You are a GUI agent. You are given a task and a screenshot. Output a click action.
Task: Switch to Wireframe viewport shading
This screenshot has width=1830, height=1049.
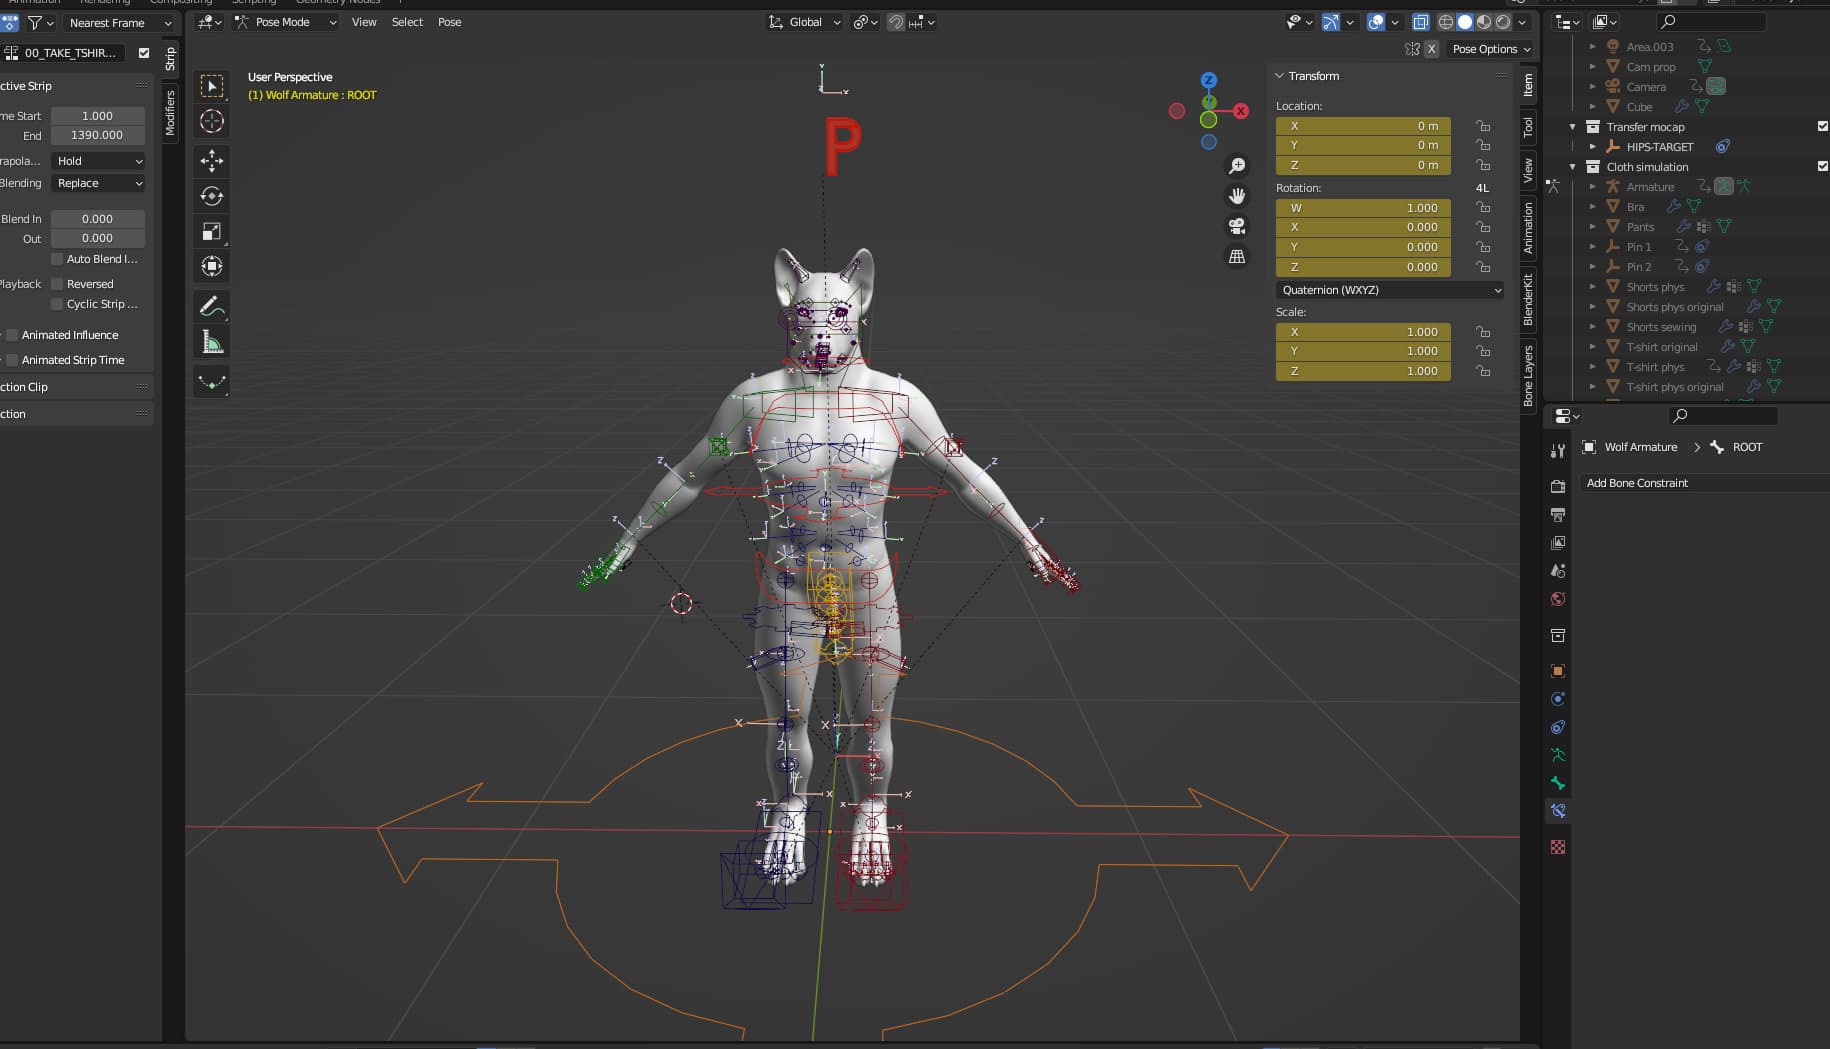tap(1446, 22)
